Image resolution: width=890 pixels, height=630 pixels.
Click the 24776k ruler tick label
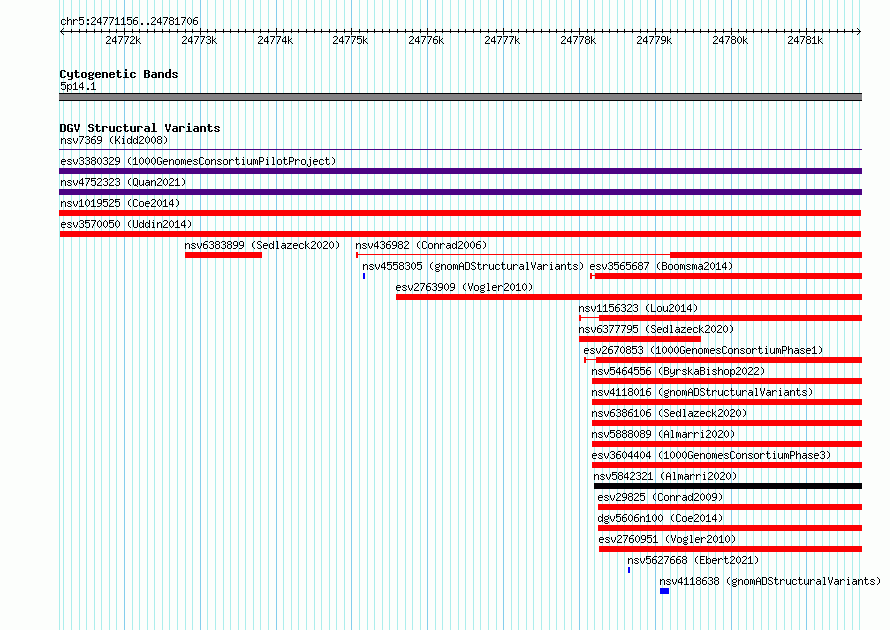click(426, 40)
